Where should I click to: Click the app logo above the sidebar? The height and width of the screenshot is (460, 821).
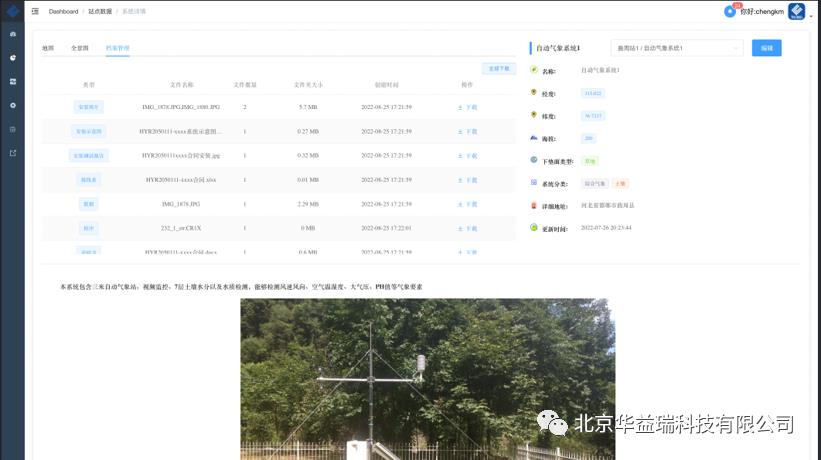(x=13, y=11)
